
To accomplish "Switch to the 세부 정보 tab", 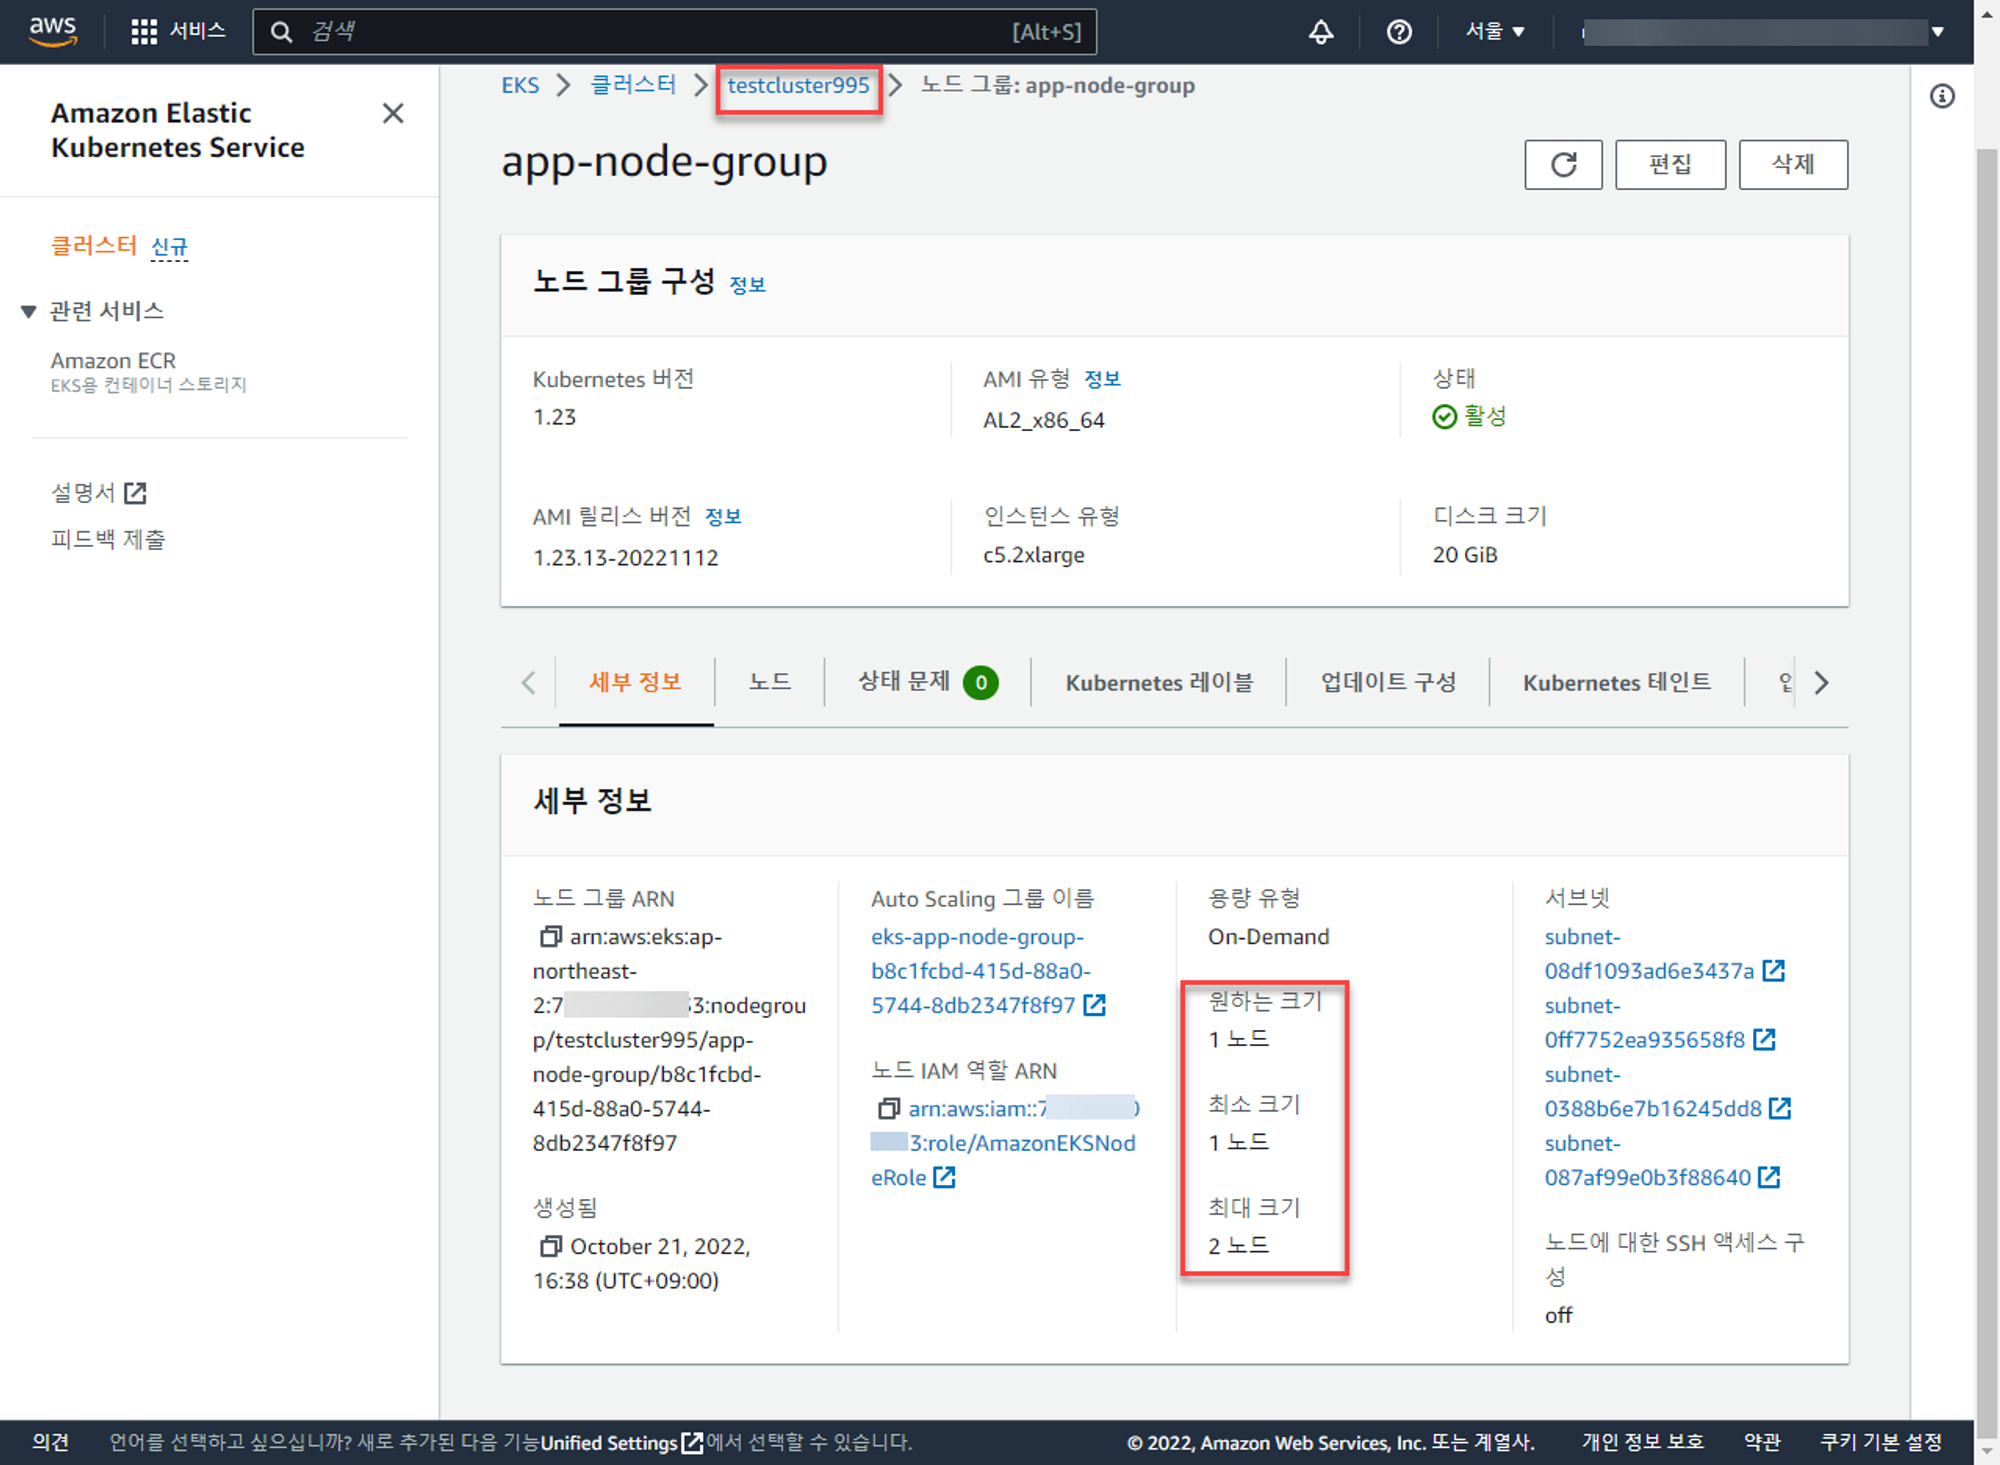I will [x=635, y=682].
